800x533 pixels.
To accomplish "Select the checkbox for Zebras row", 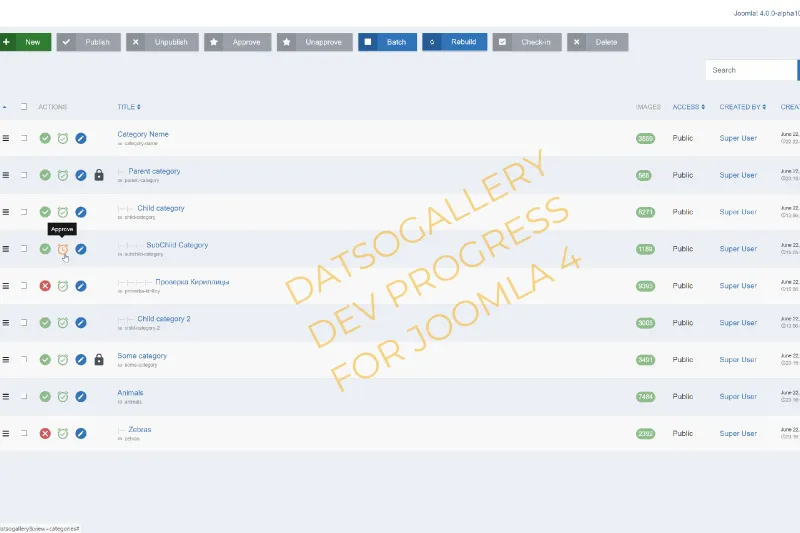I will [24, 433].
